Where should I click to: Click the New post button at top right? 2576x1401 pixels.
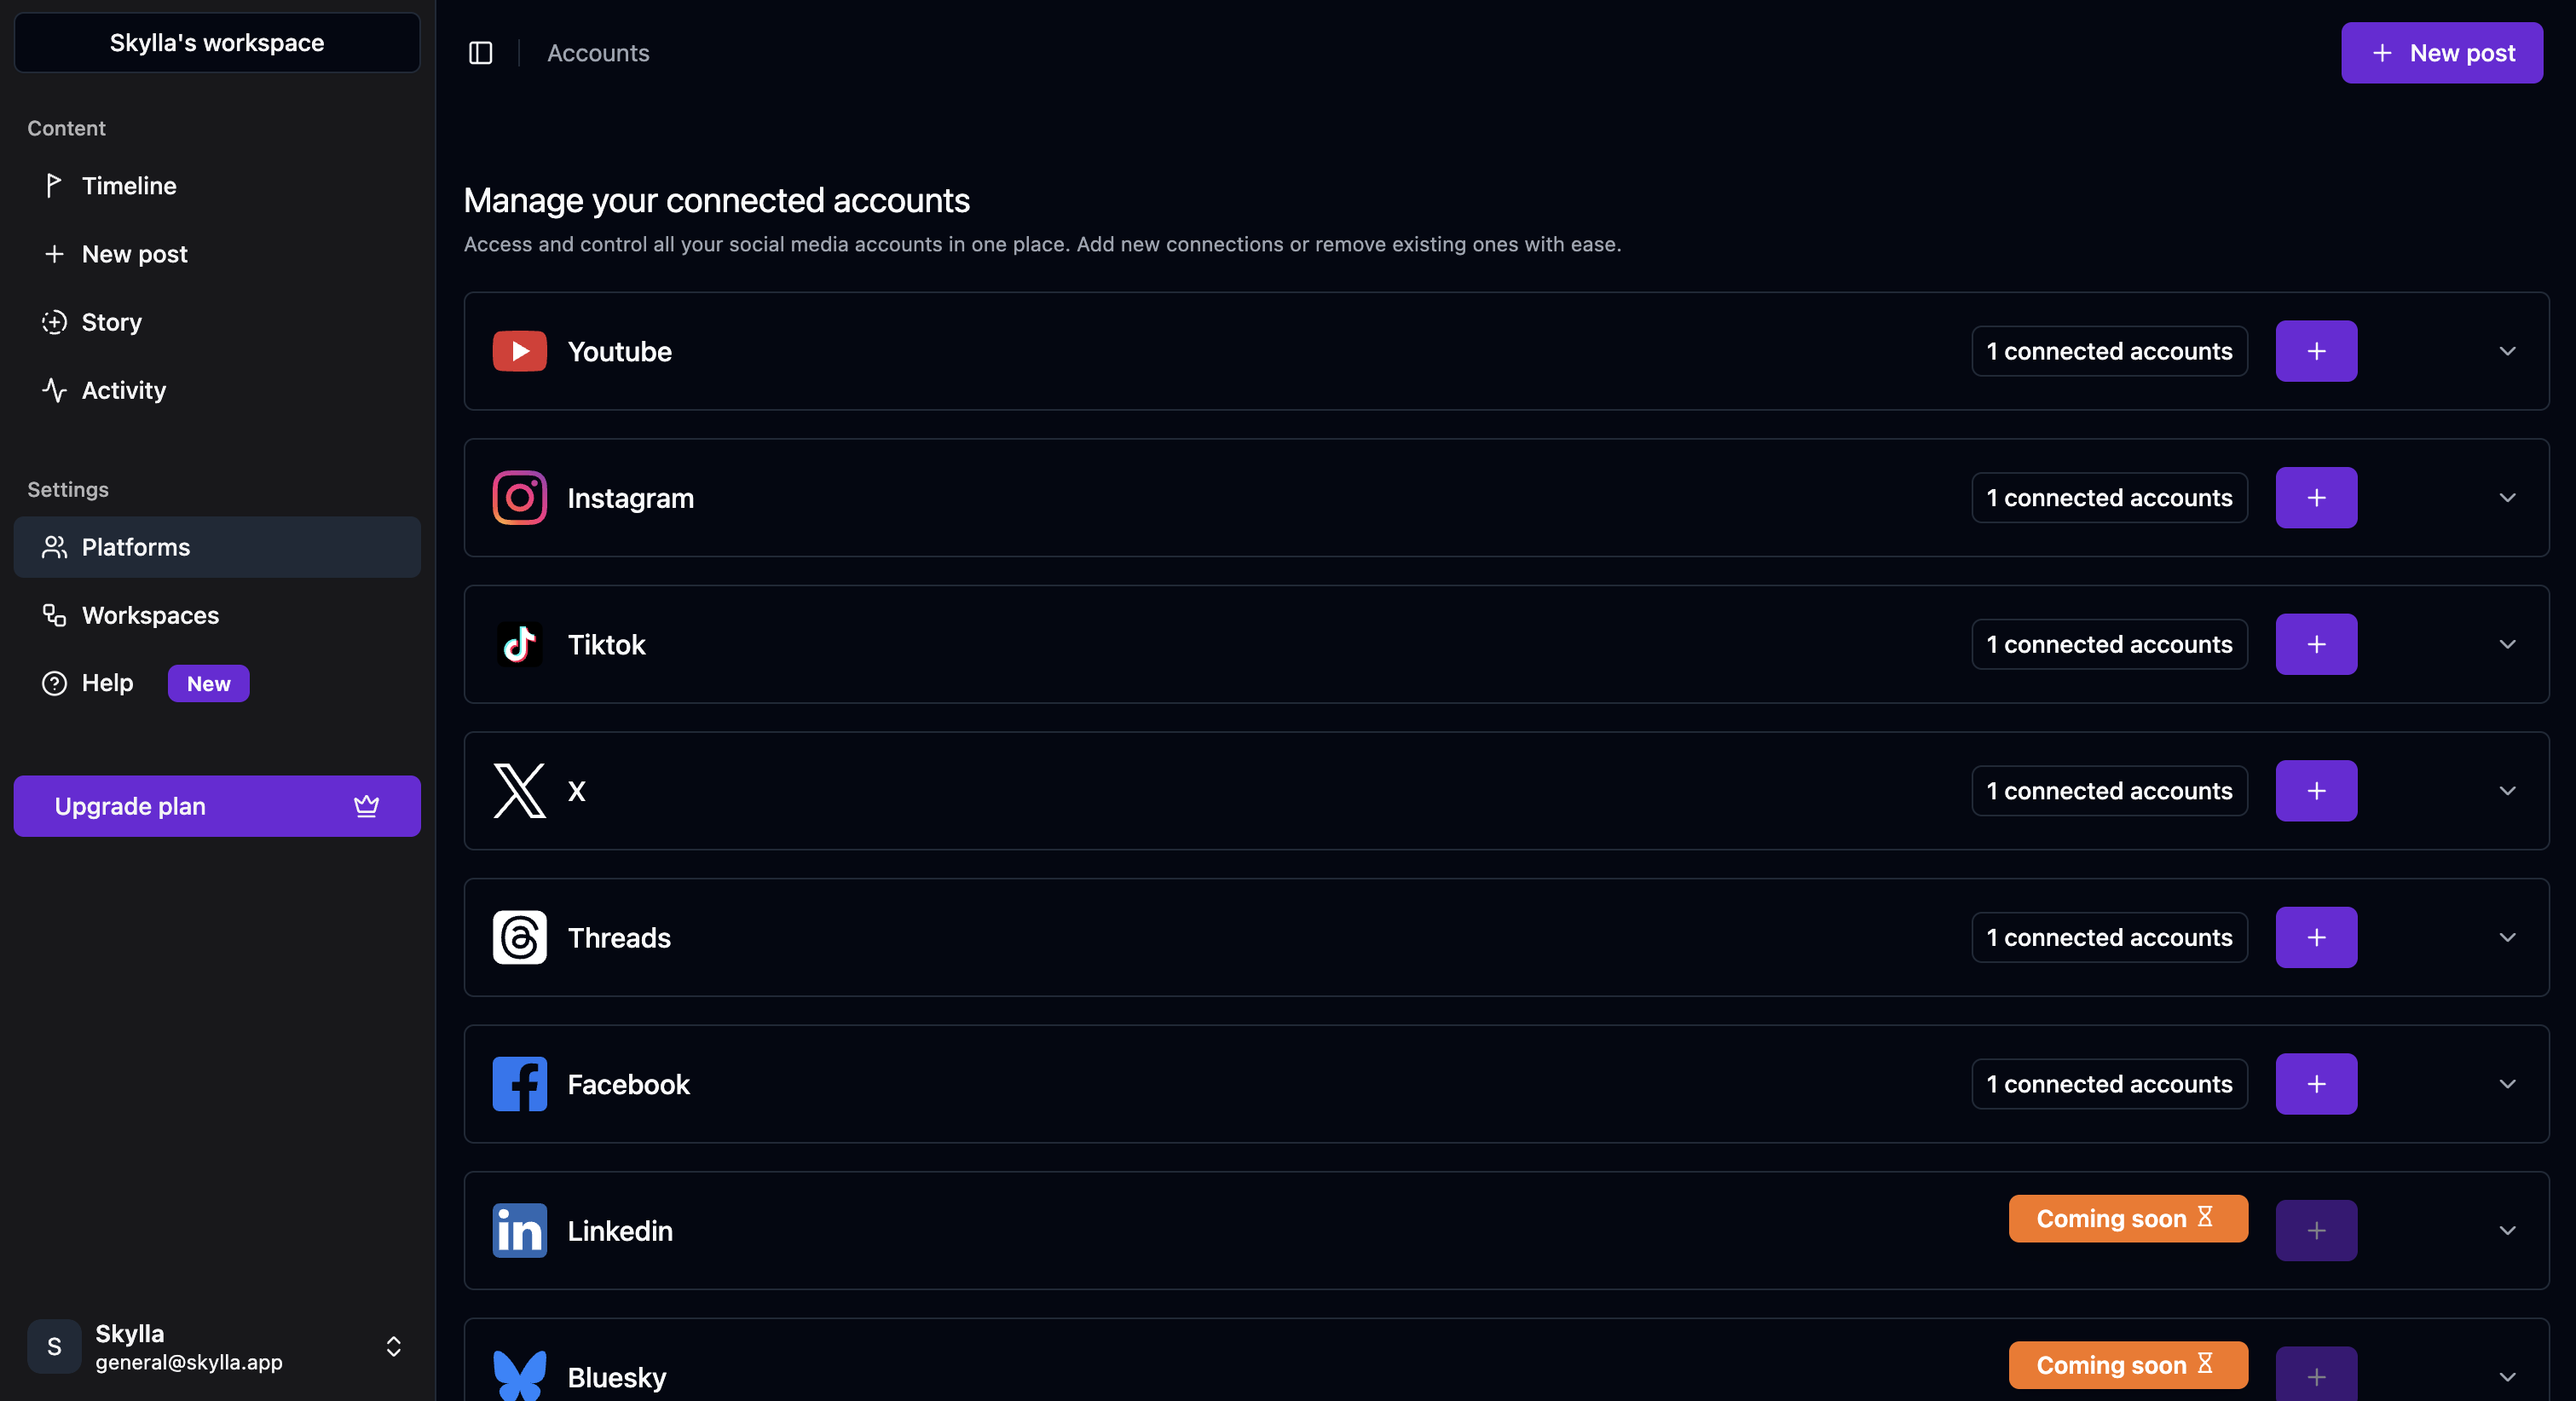coord(2441,53)
